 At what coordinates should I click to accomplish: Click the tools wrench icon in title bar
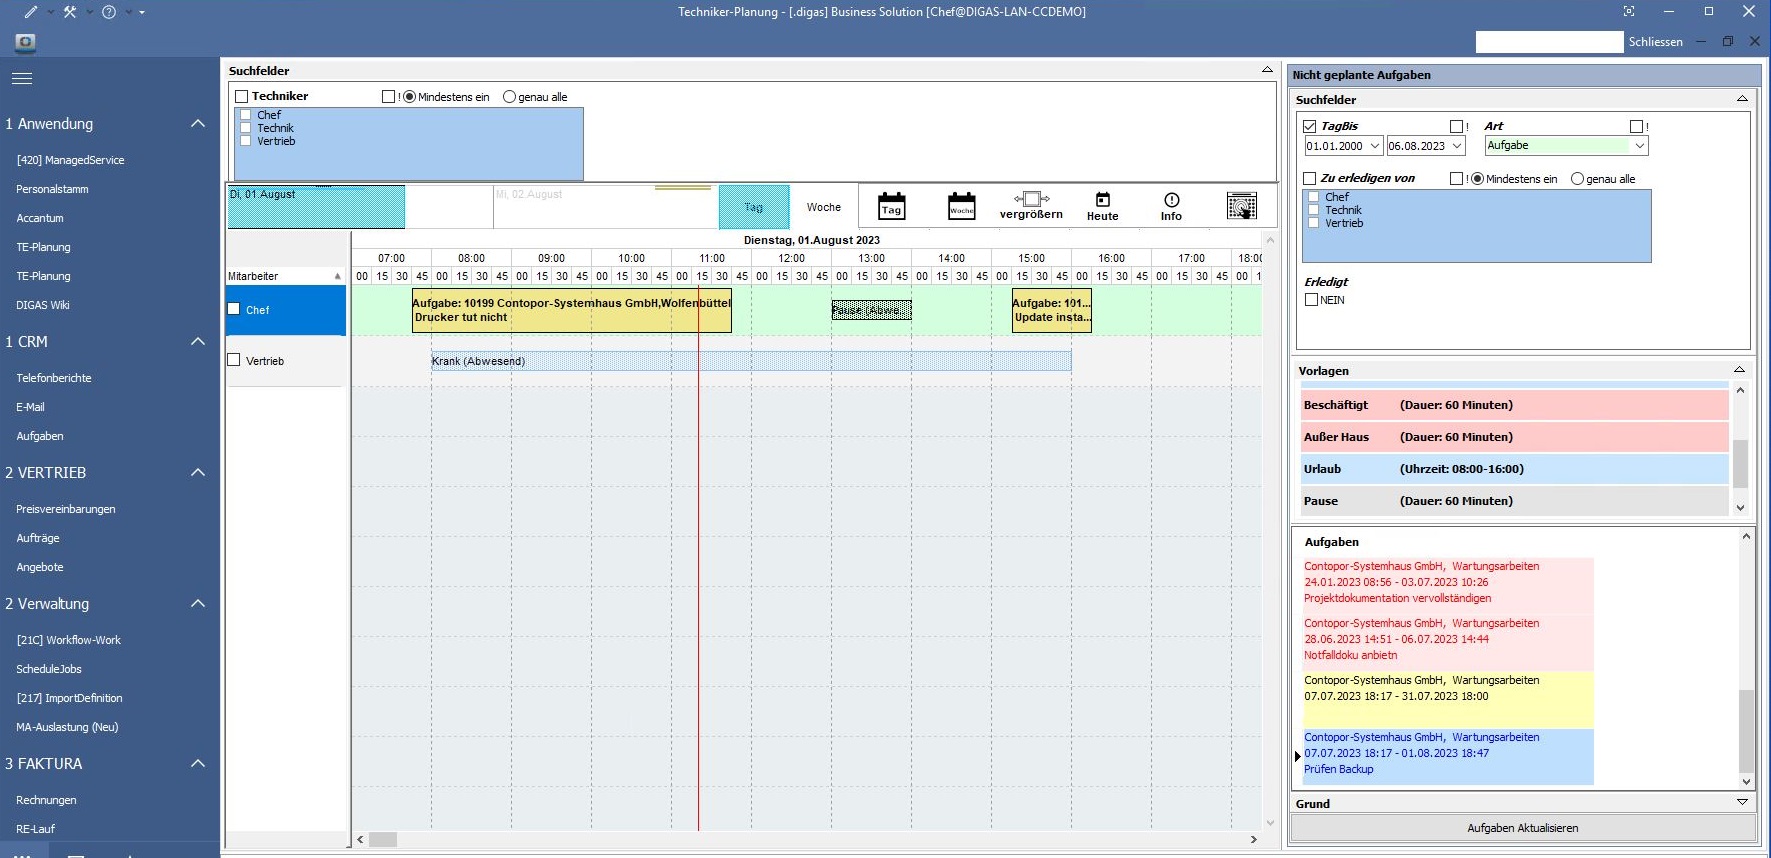tap(70, 12)
